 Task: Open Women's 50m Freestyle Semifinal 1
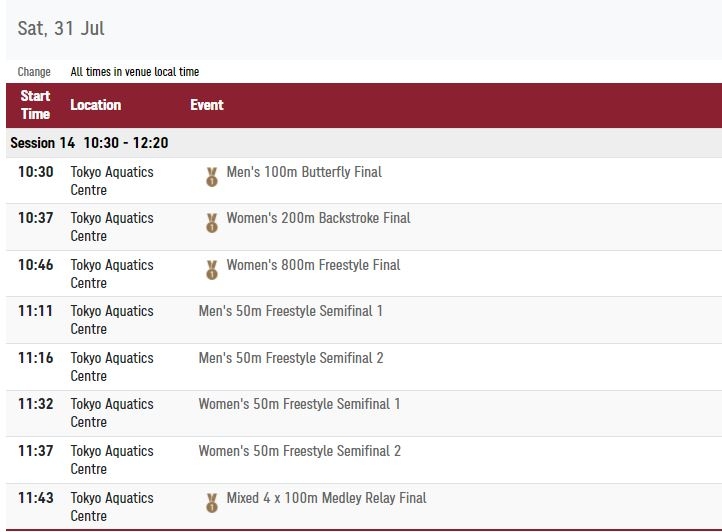tap(299, 404)
